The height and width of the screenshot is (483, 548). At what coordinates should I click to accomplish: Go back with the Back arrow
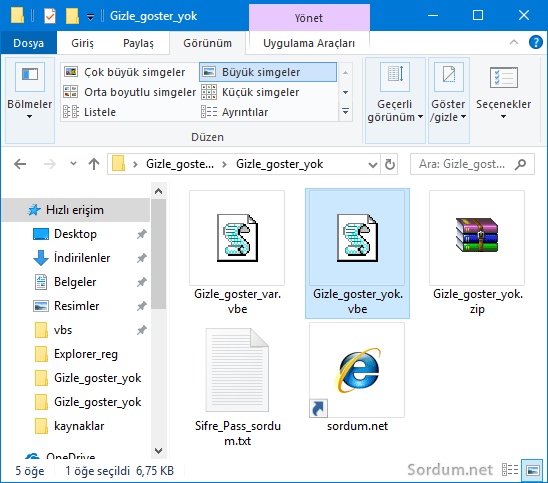pos(20,164)
